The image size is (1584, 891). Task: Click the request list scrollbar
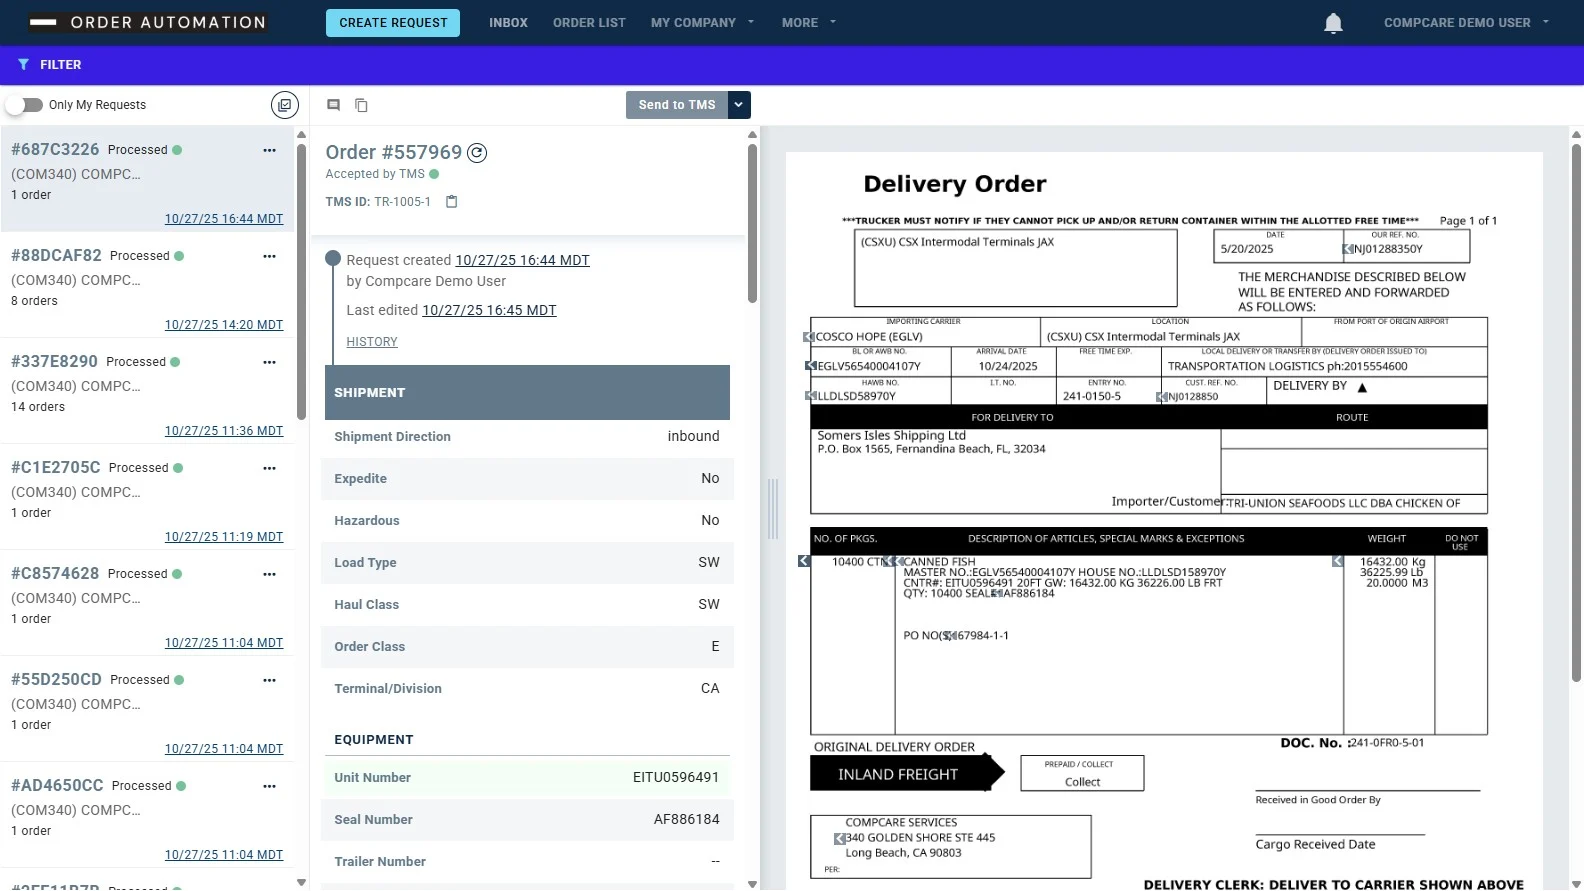click(301, 282)
